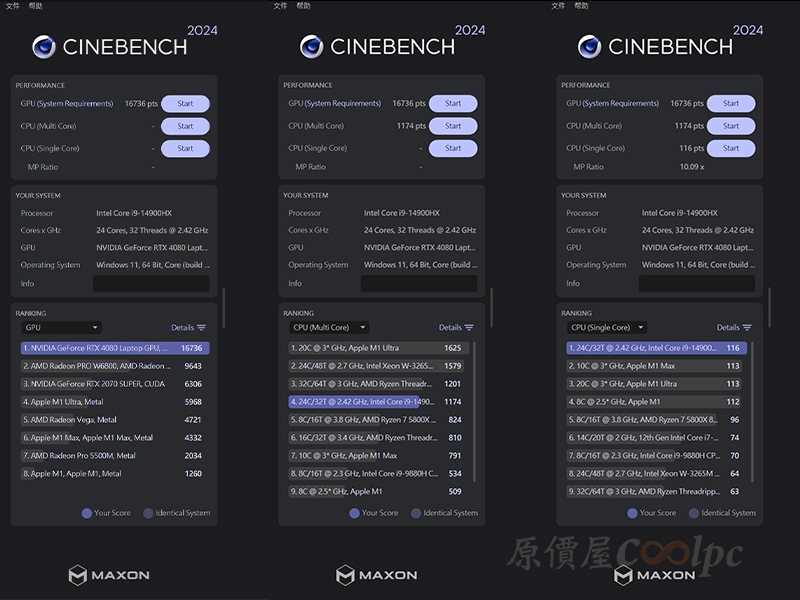Start CPU (Multi Core) test showing 1174 pts, Multi Core ranking window

(x=453, y=126)
